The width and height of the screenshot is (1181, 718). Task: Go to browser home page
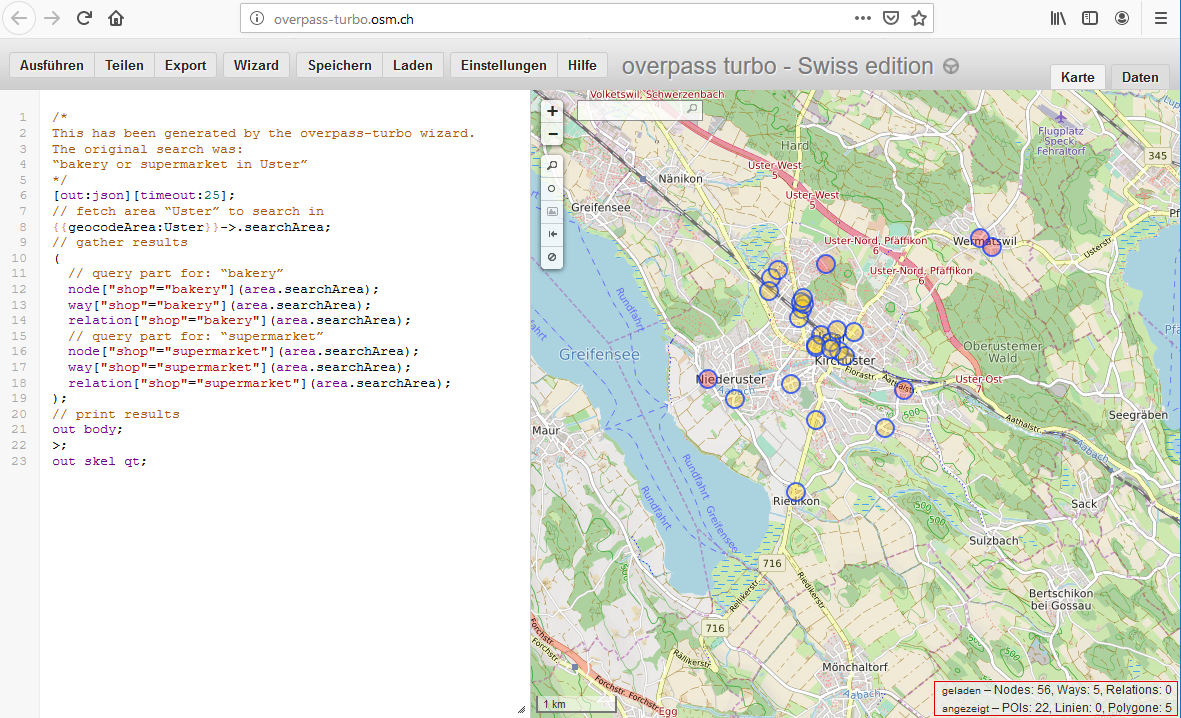(116, 18)
